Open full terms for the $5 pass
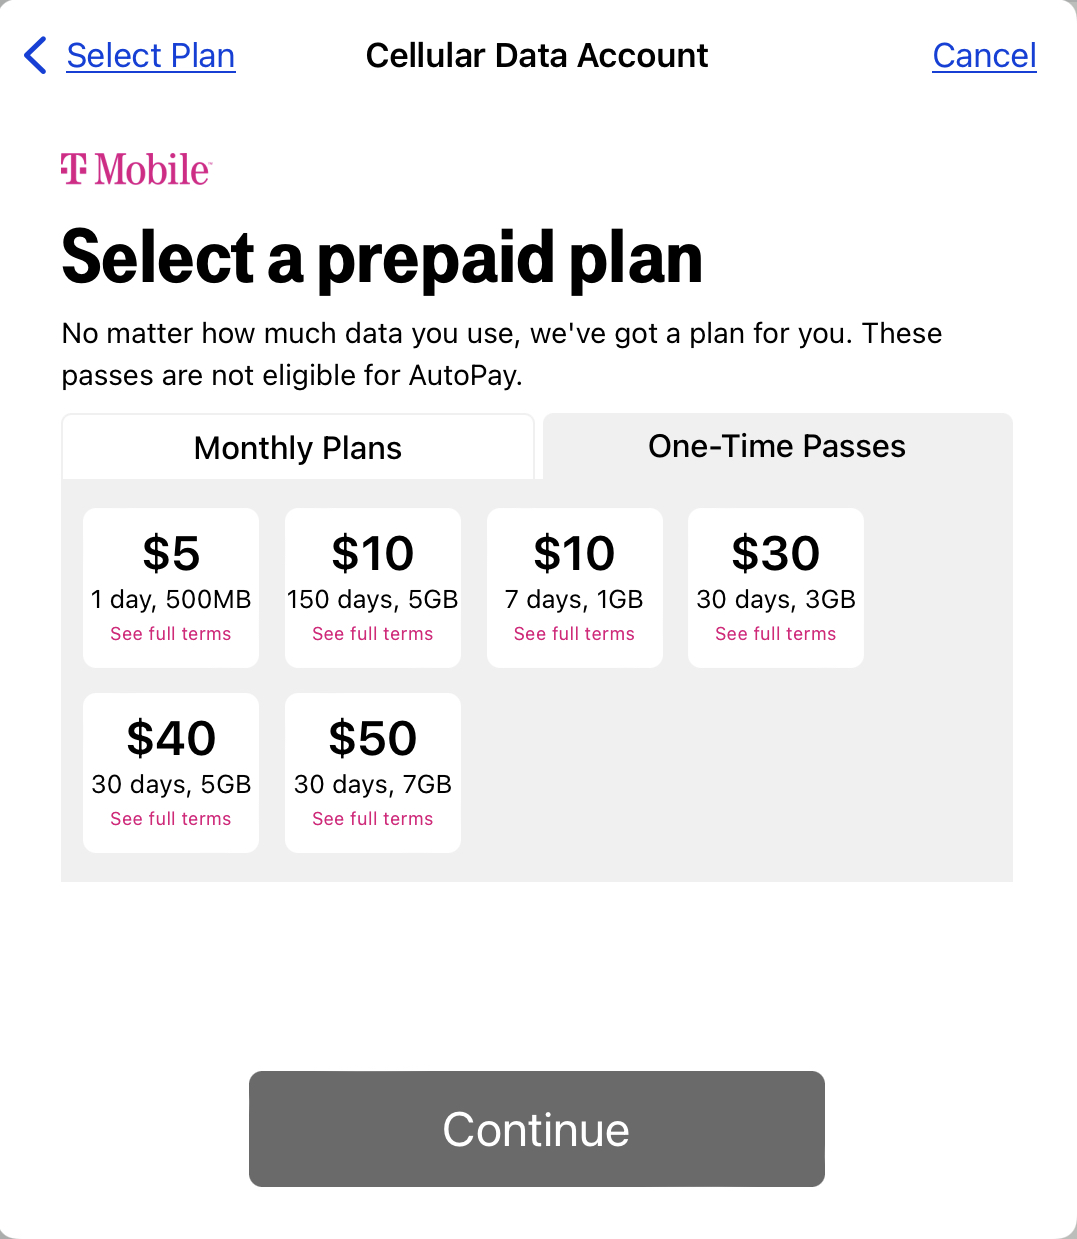The height and width of the screenshot is (1239, 1077). pyautogui.click(x=171, y=634)
